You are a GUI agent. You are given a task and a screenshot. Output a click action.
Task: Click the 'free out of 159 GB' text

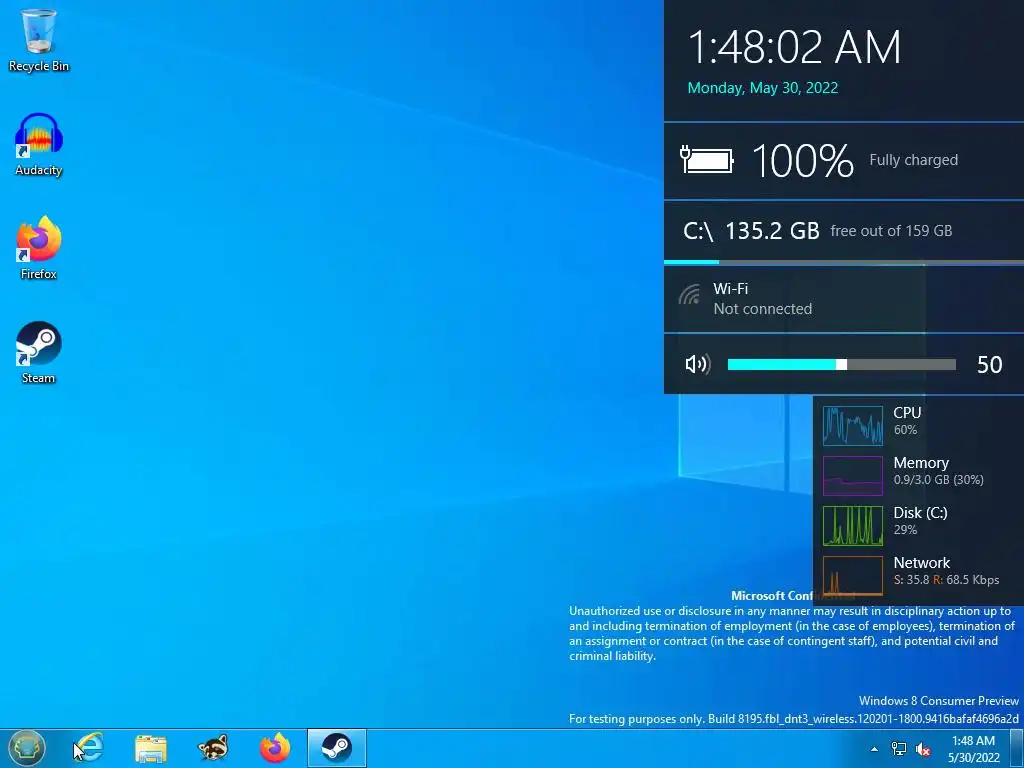[891, 231]
